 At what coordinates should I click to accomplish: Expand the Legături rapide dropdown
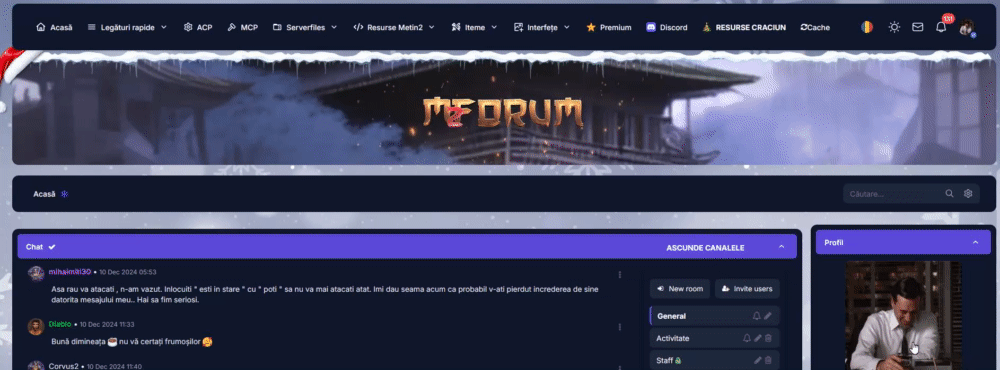coord(127,27)
